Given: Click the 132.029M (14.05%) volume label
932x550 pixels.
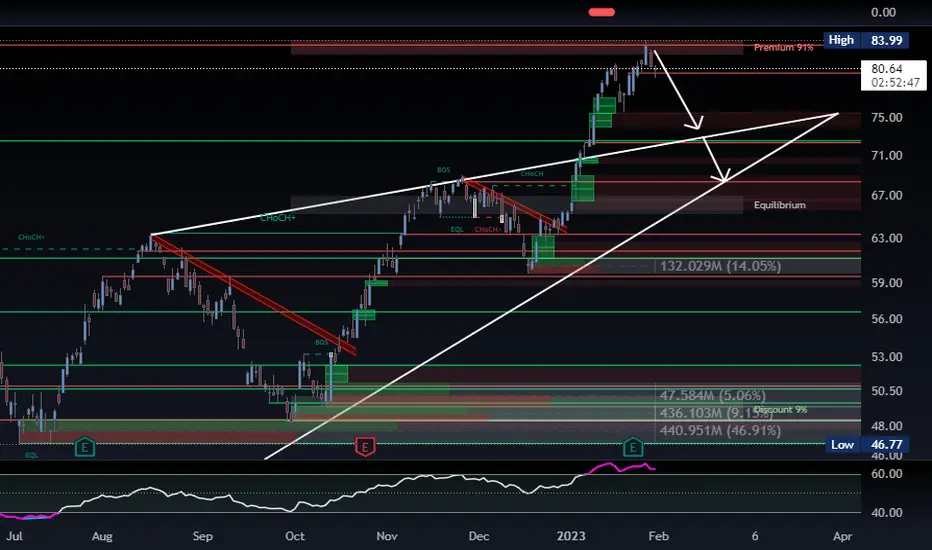Looking at the screenshot, I should point(720,266).
